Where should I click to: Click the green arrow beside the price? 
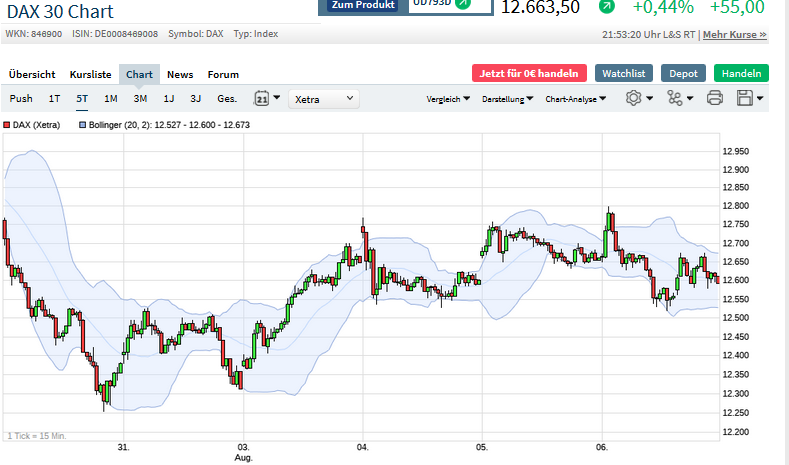[606, 7]
